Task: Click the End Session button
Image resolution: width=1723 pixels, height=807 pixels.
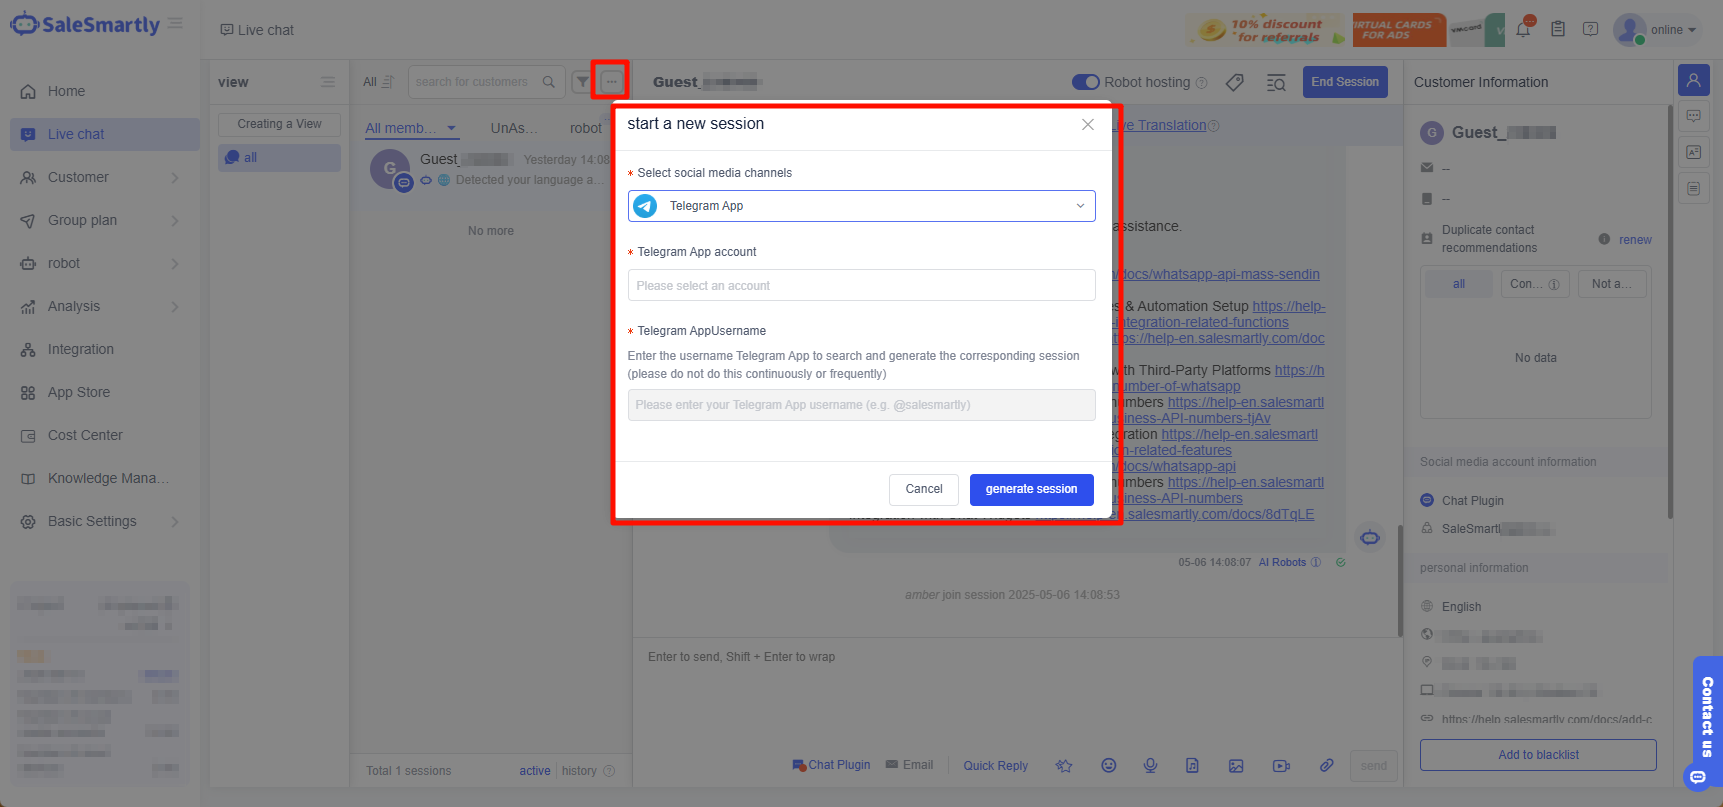Action: click(1344, 82)
